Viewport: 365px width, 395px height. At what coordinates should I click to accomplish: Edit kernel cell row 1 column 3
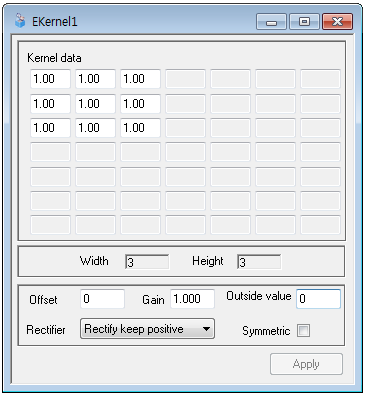[140, 79]
